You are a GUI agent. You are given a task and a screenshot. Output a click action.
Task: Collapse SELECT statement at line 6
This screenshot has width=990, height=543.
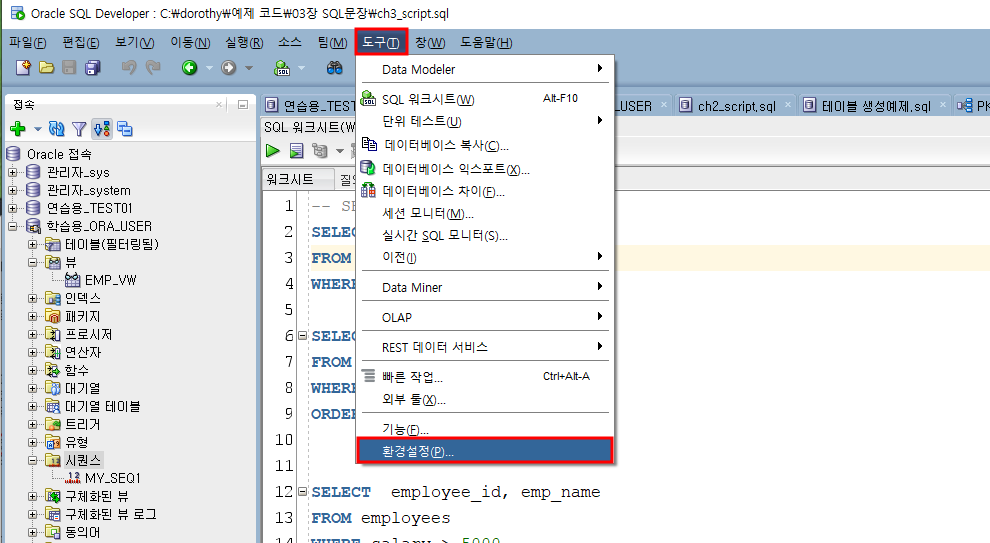(x=302, y=336)
